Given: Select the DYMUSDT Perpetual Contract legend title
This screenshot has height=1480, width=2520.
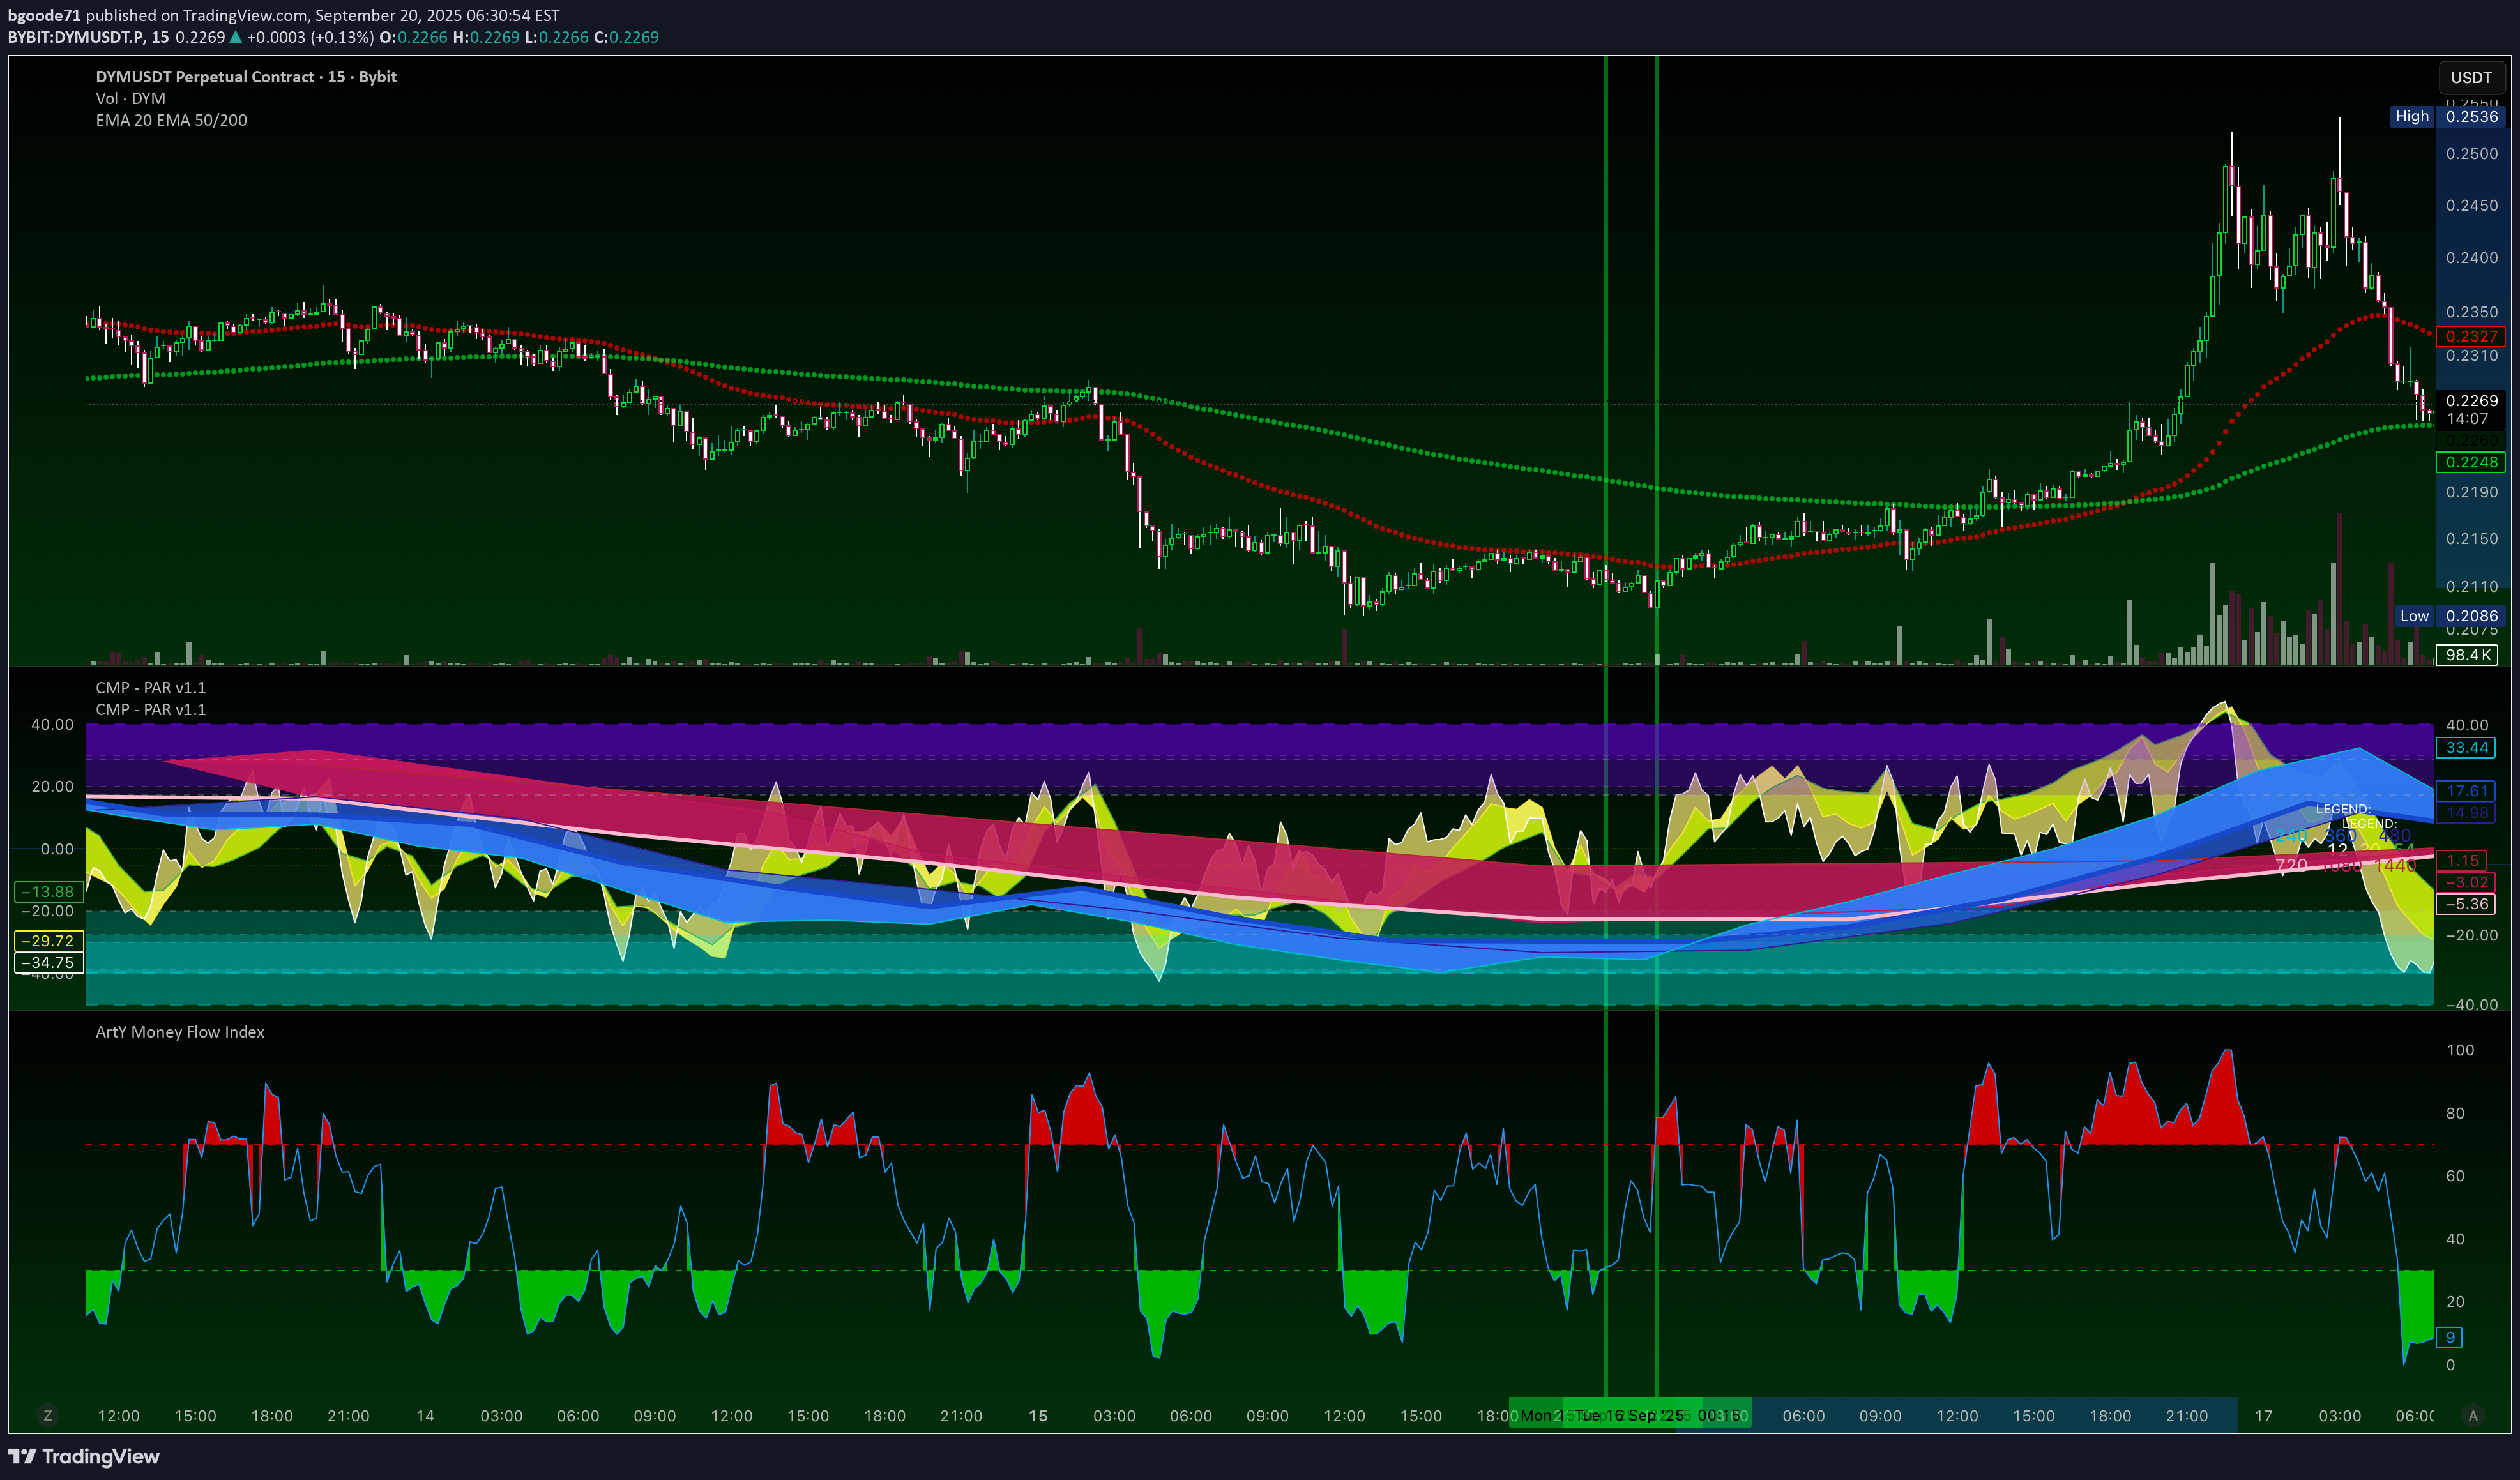Looking at the screenshot, I should tap(246, 77).
